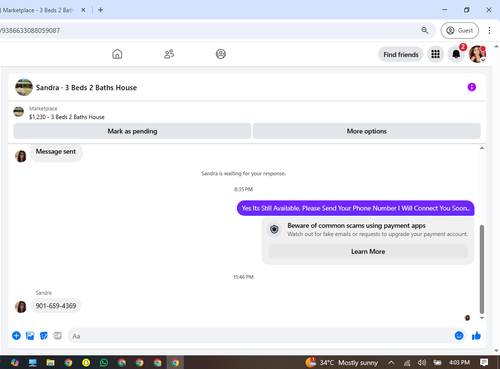500x369 pixels.
Task: Open the emoji picker smiley
Action: point(459,335)
